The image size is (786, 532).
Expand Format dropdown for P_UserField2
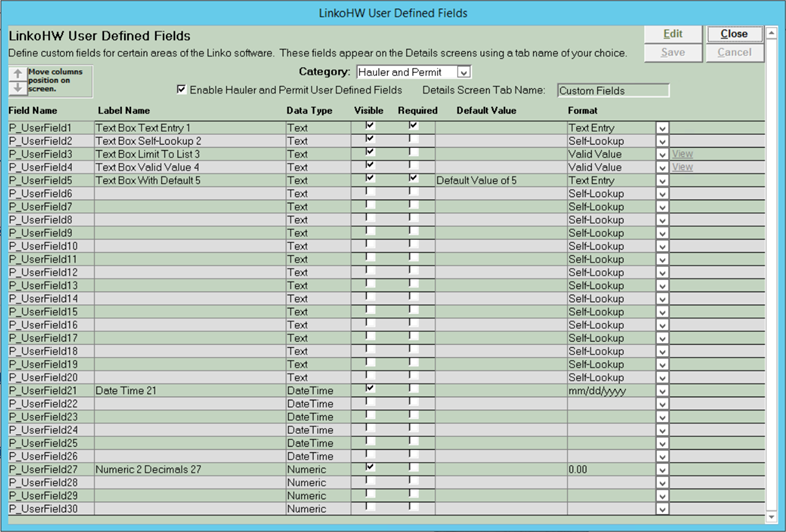(x=662, y=141)
